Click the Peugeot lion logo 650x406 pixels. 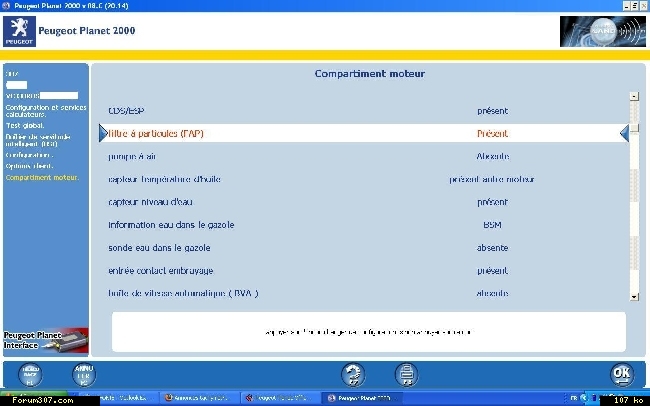point(19,31)
